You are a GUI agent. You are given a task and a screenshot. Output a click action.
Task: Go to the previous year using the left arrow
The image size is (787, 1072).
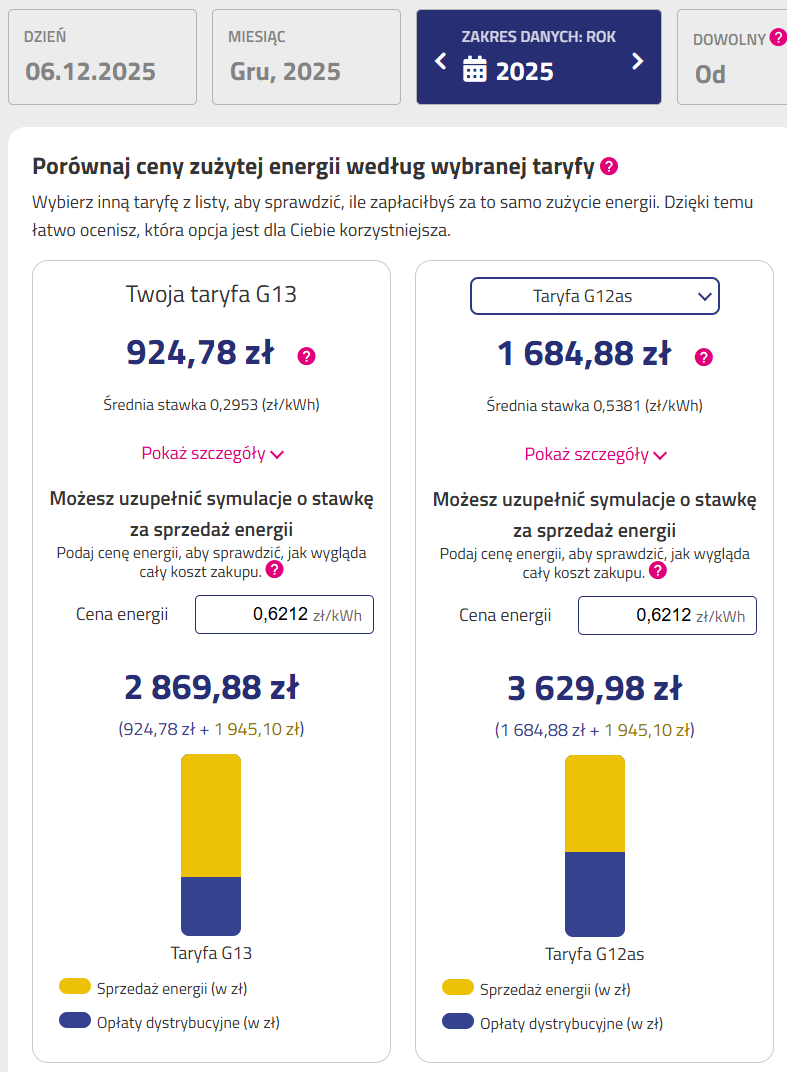[441, 61]
